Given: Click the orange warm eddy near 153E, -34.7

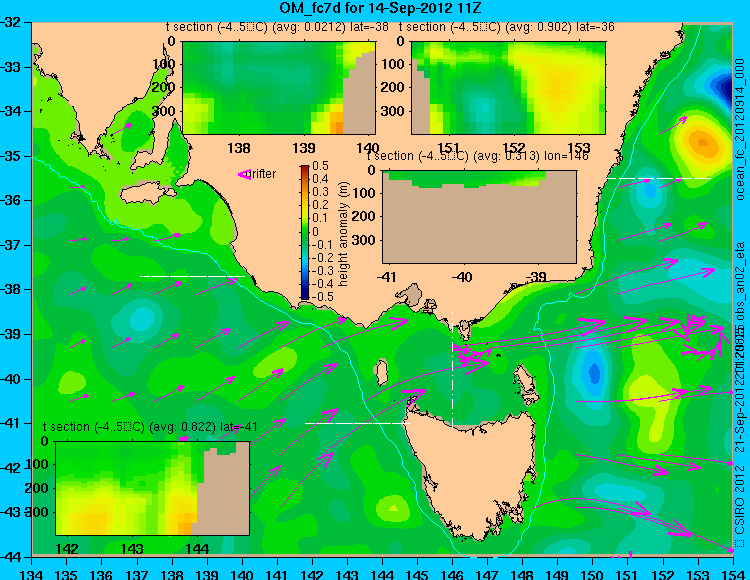Looking at the screenshot, I should (702, 142).
